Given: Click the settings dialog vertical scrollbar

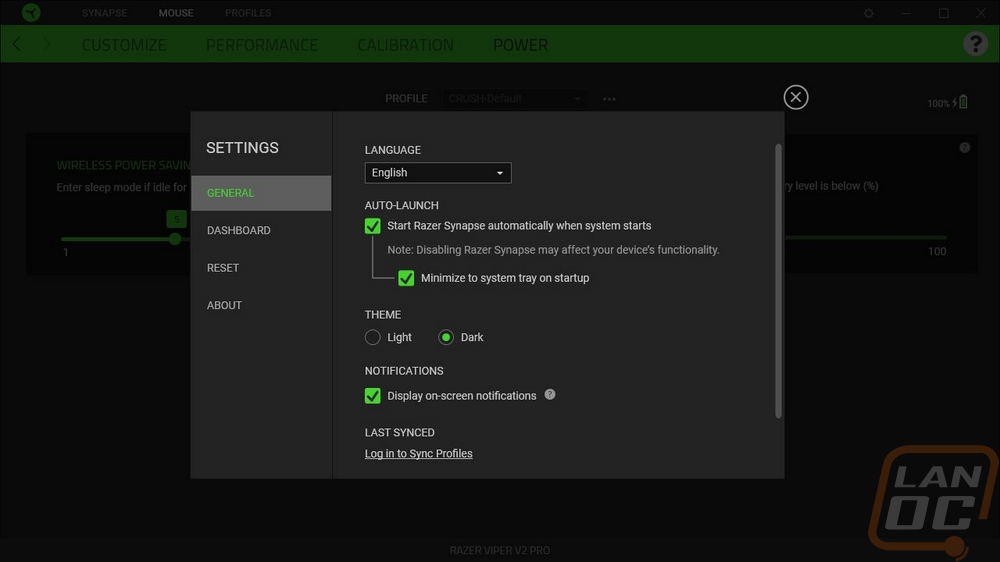Looking at the screenshot, I should pyautogui.click(x=778, y=281).
